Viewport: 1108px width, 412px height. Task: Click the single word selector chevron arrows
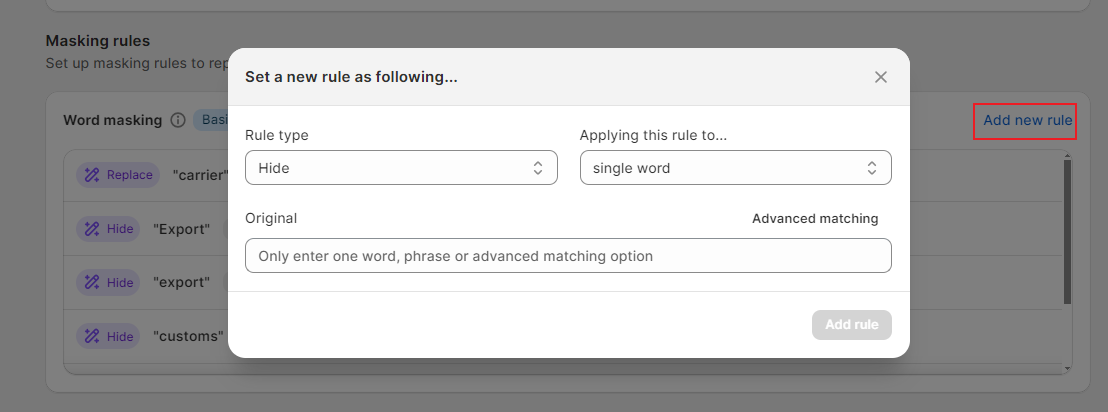pyautogui.click(x=872, y=168)
